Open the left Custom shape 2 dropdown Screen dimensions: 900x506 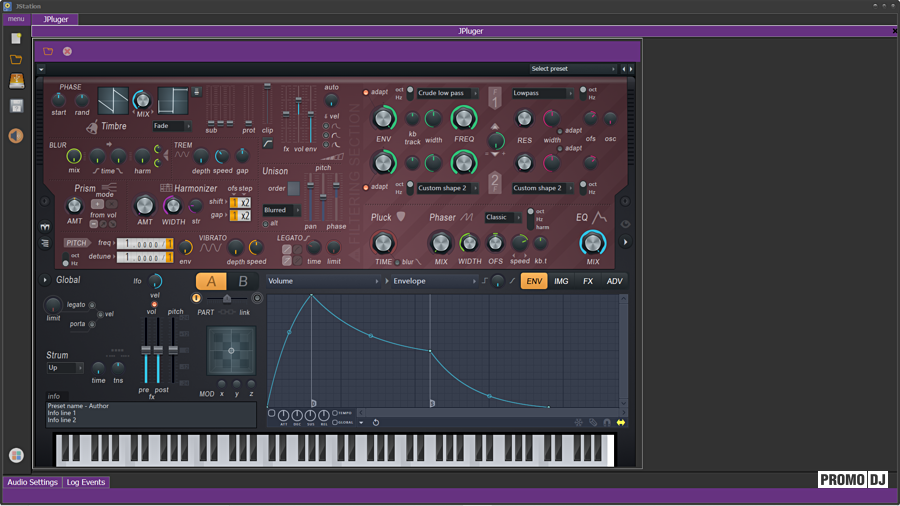coord(447,188)
